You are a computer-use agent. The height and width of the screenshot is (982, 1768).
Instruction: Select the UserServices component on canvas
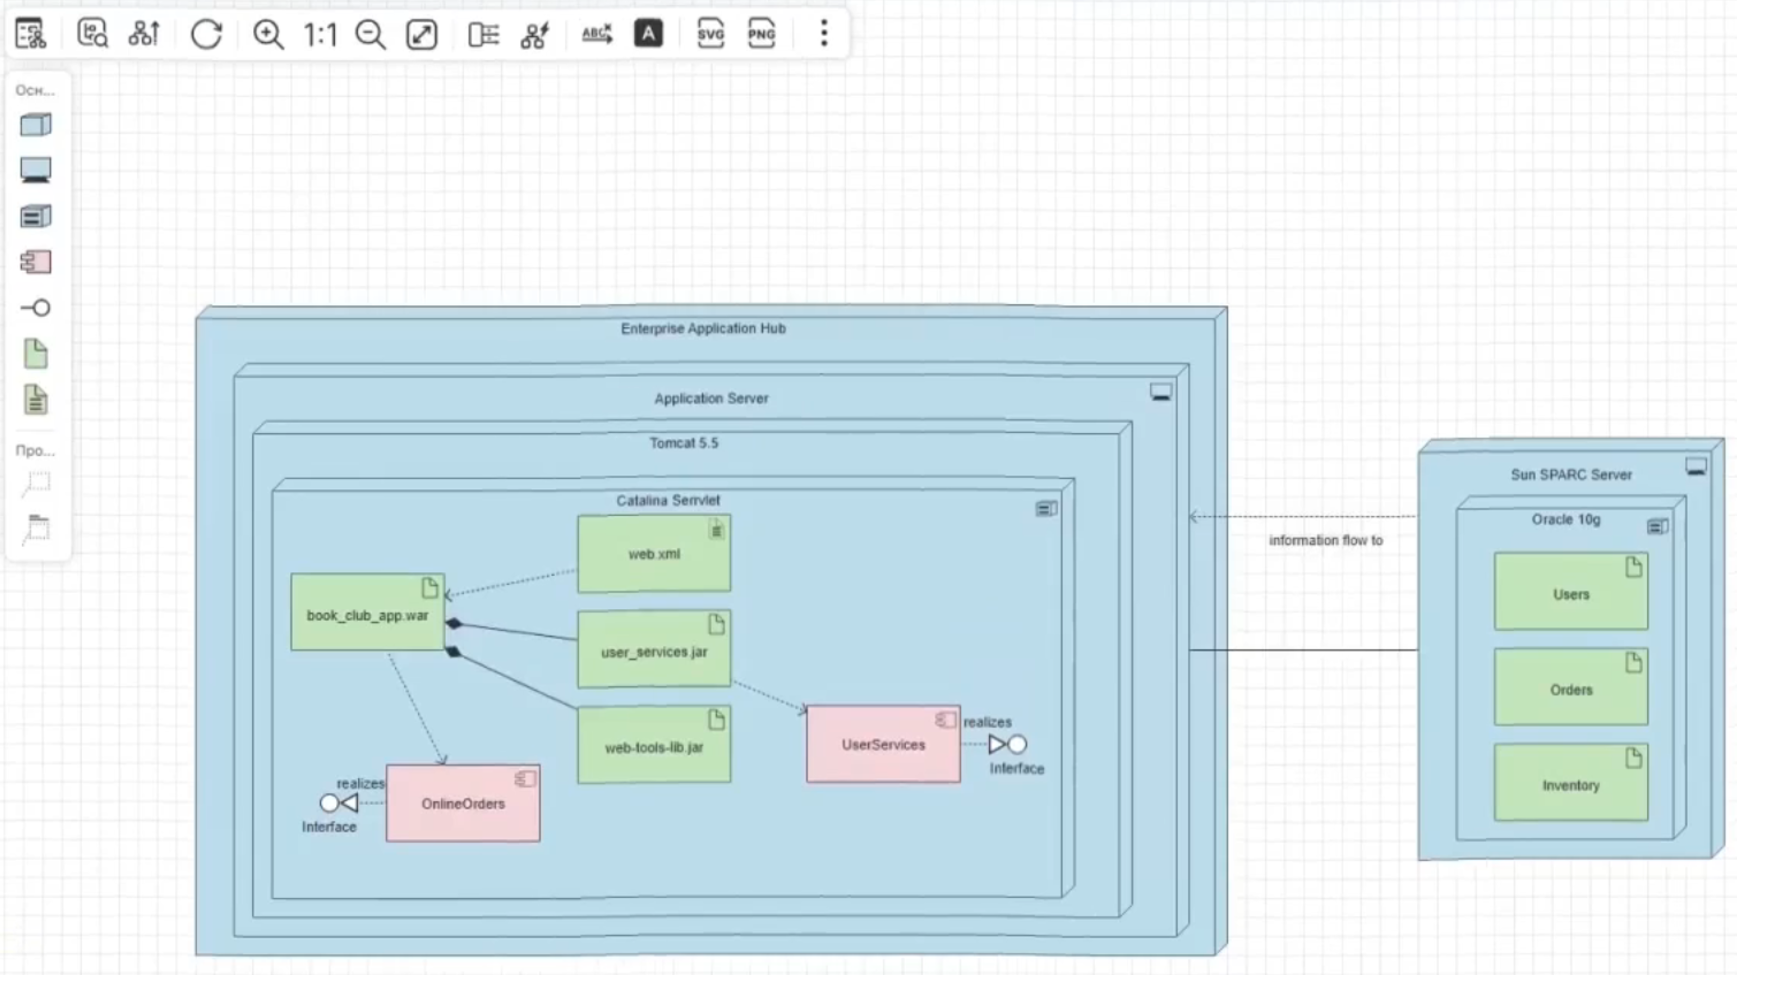tap(882, 745)
